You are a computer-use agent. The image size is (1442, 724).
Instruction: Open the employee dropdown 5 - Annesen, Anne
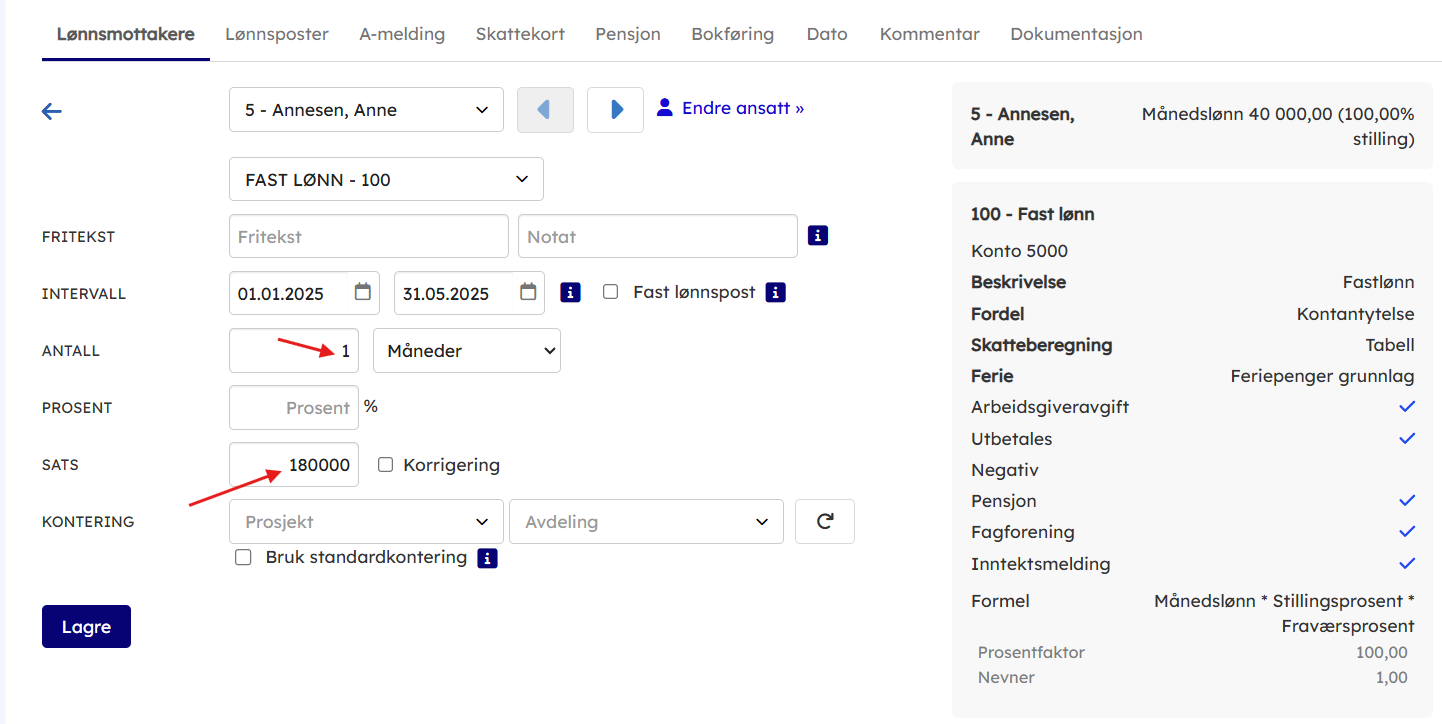pos(366,110)
